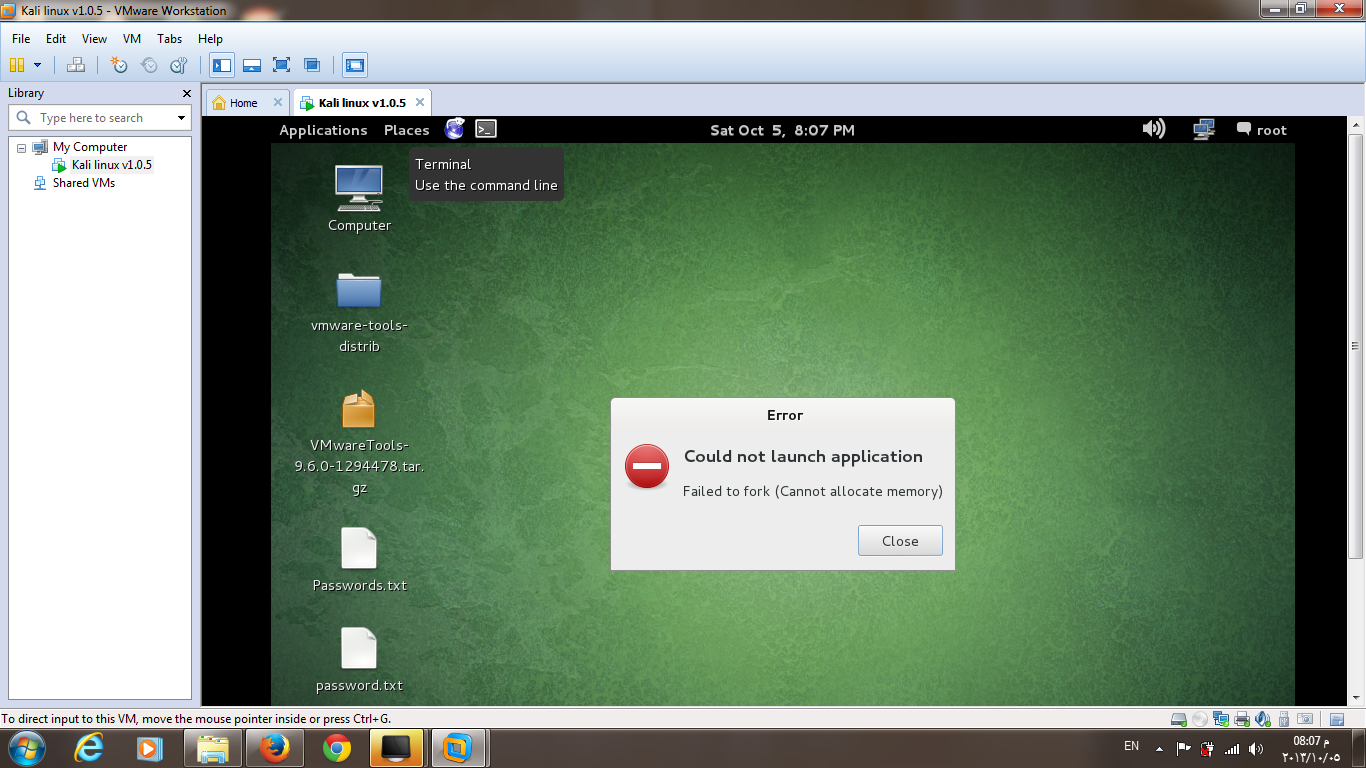Click the hard disk status bar icon
This screenshot has height=768, width=1366.
tap(1179, 719)
